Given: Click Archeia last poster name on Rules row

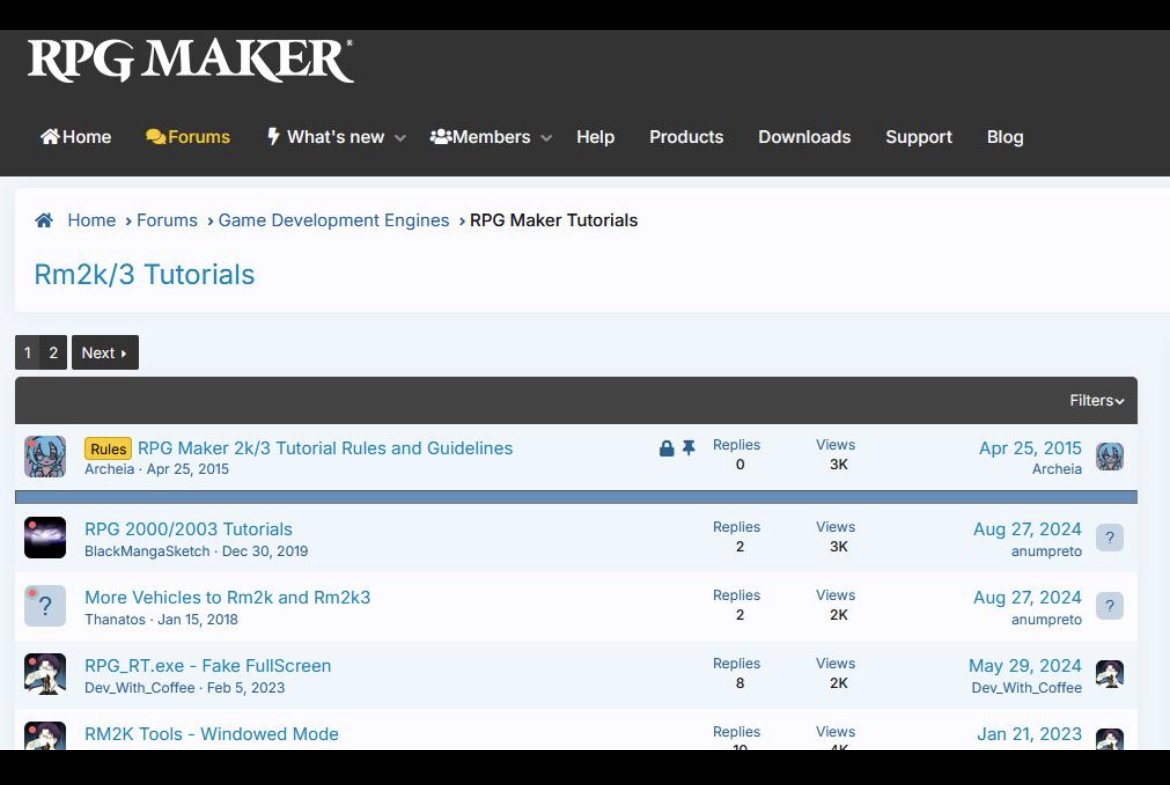Looking at the screenshot, I should 1057,469.
